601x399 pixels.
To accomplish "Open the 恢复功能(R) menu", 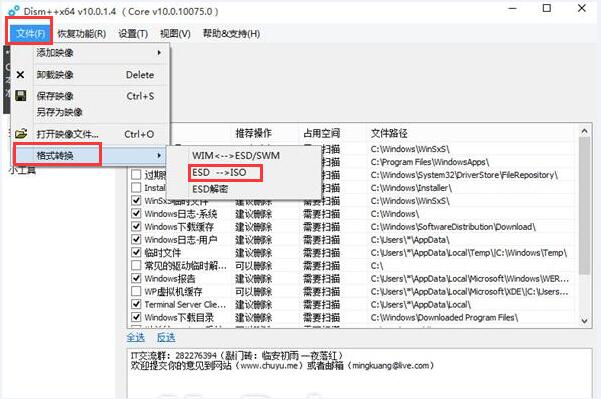I will (x=82, y=34).
